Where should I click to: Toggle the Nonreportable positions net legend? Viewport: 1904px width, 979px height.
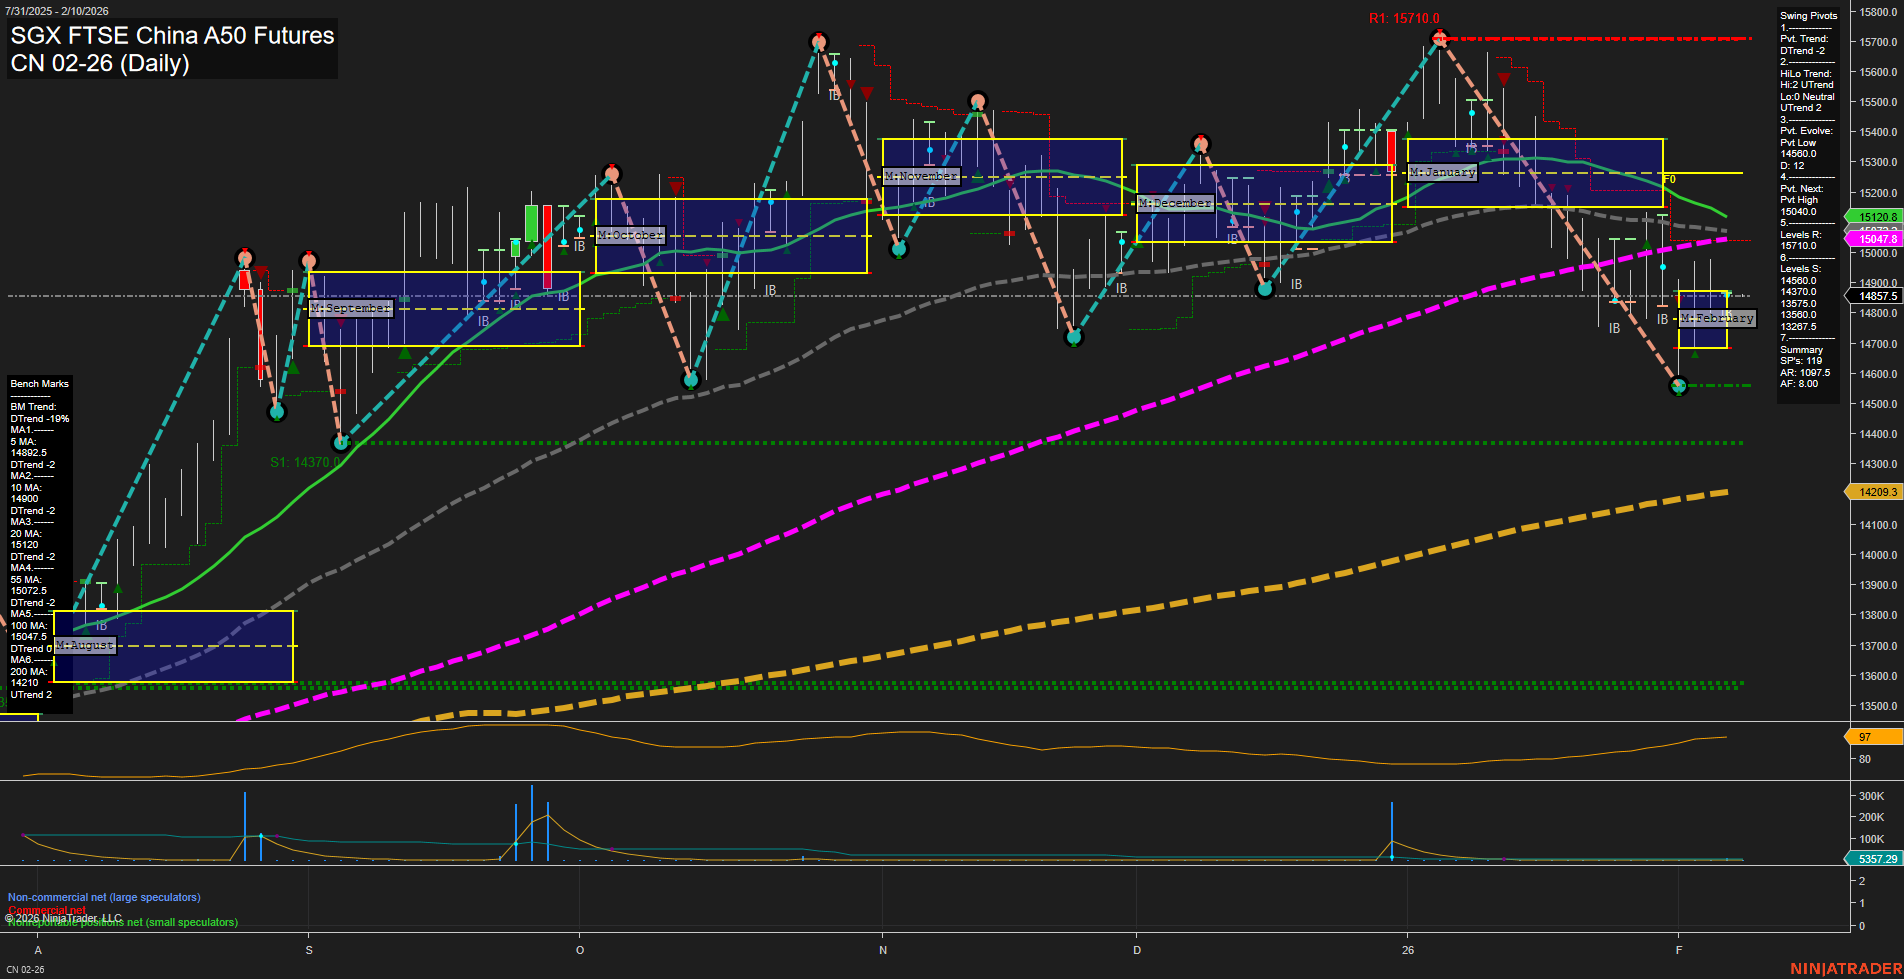(122, 921)
